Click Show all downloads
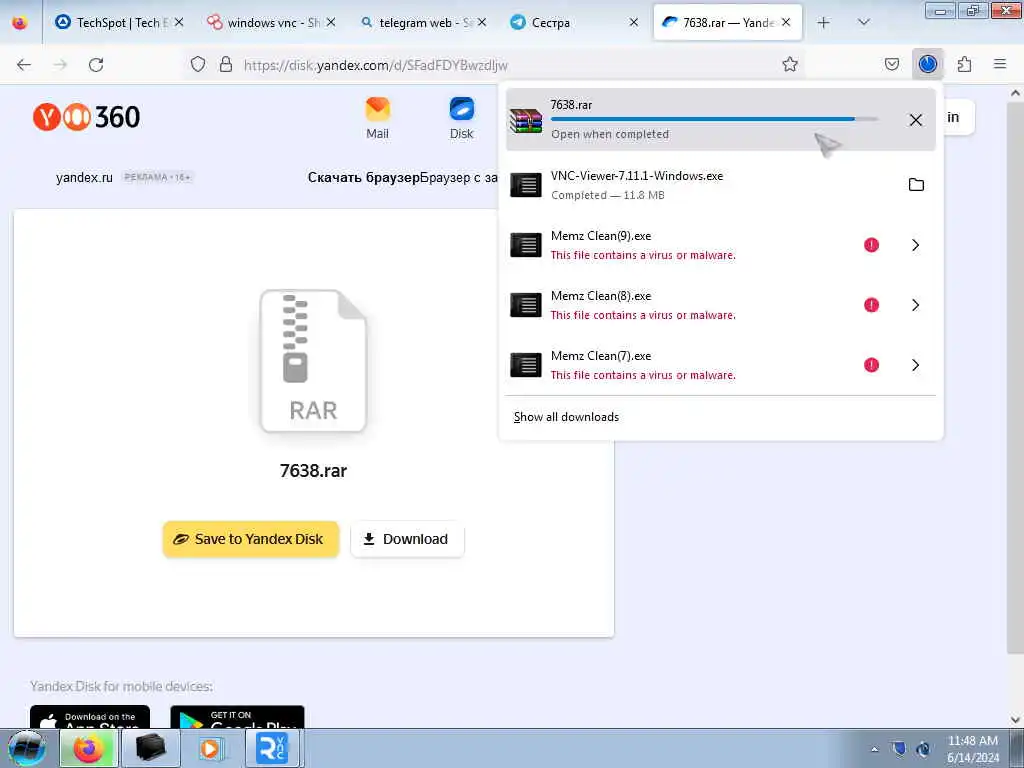1024x768 pixels. coord(566,417)
